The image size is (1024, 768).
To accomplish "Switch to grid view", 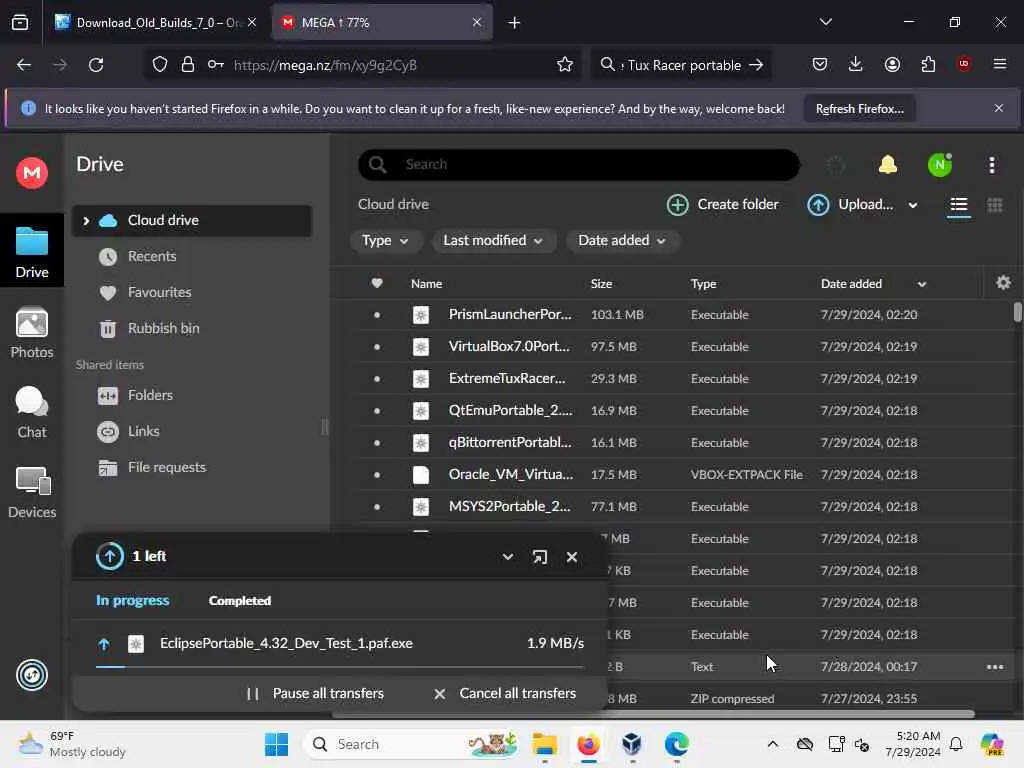I will click(995, 205).
